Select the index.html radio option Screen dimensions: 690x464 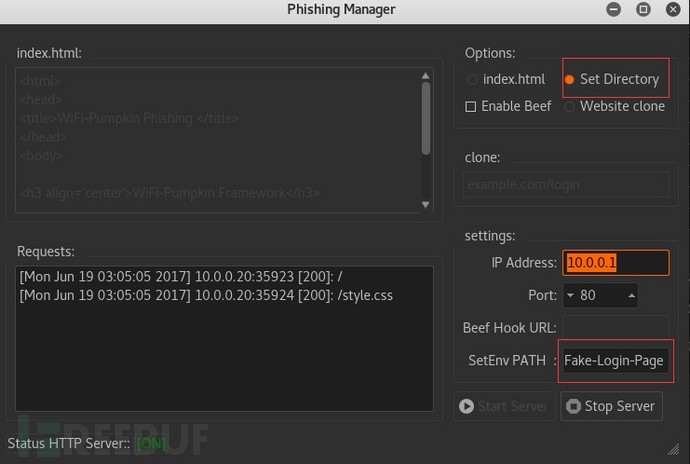click(472, 80)
